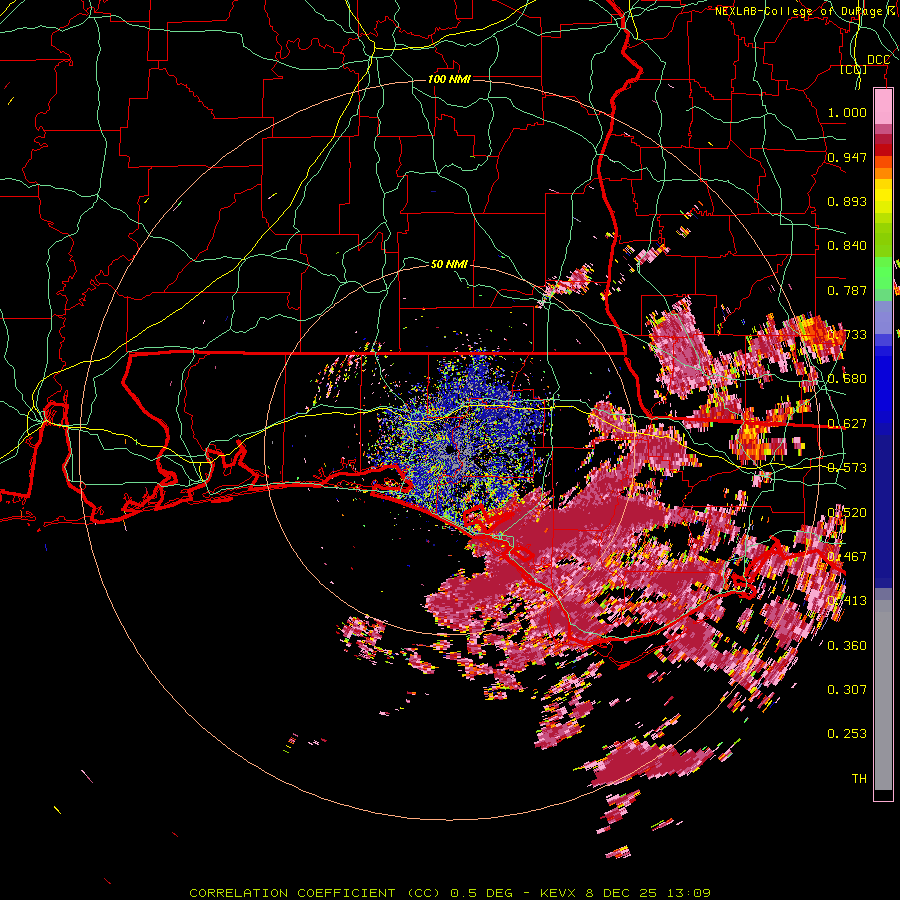
Task: Click the 0.360 scale value
Action: (x=847, y=646)
